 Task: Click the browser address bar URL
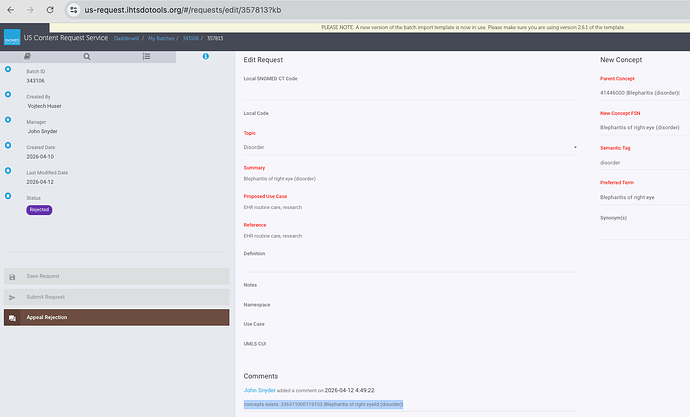click(x=183, y=10)
